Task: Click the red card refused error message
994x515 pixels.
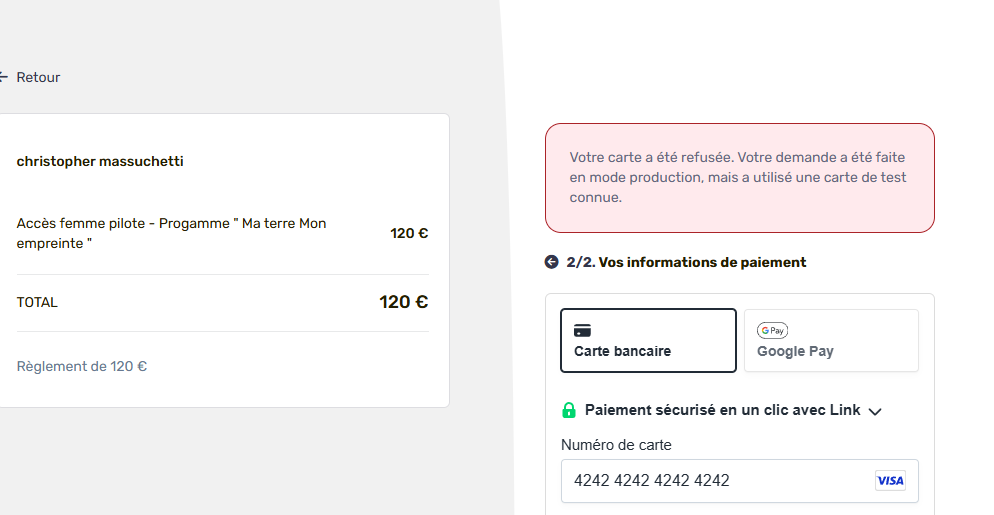Action: pos(740,178)
